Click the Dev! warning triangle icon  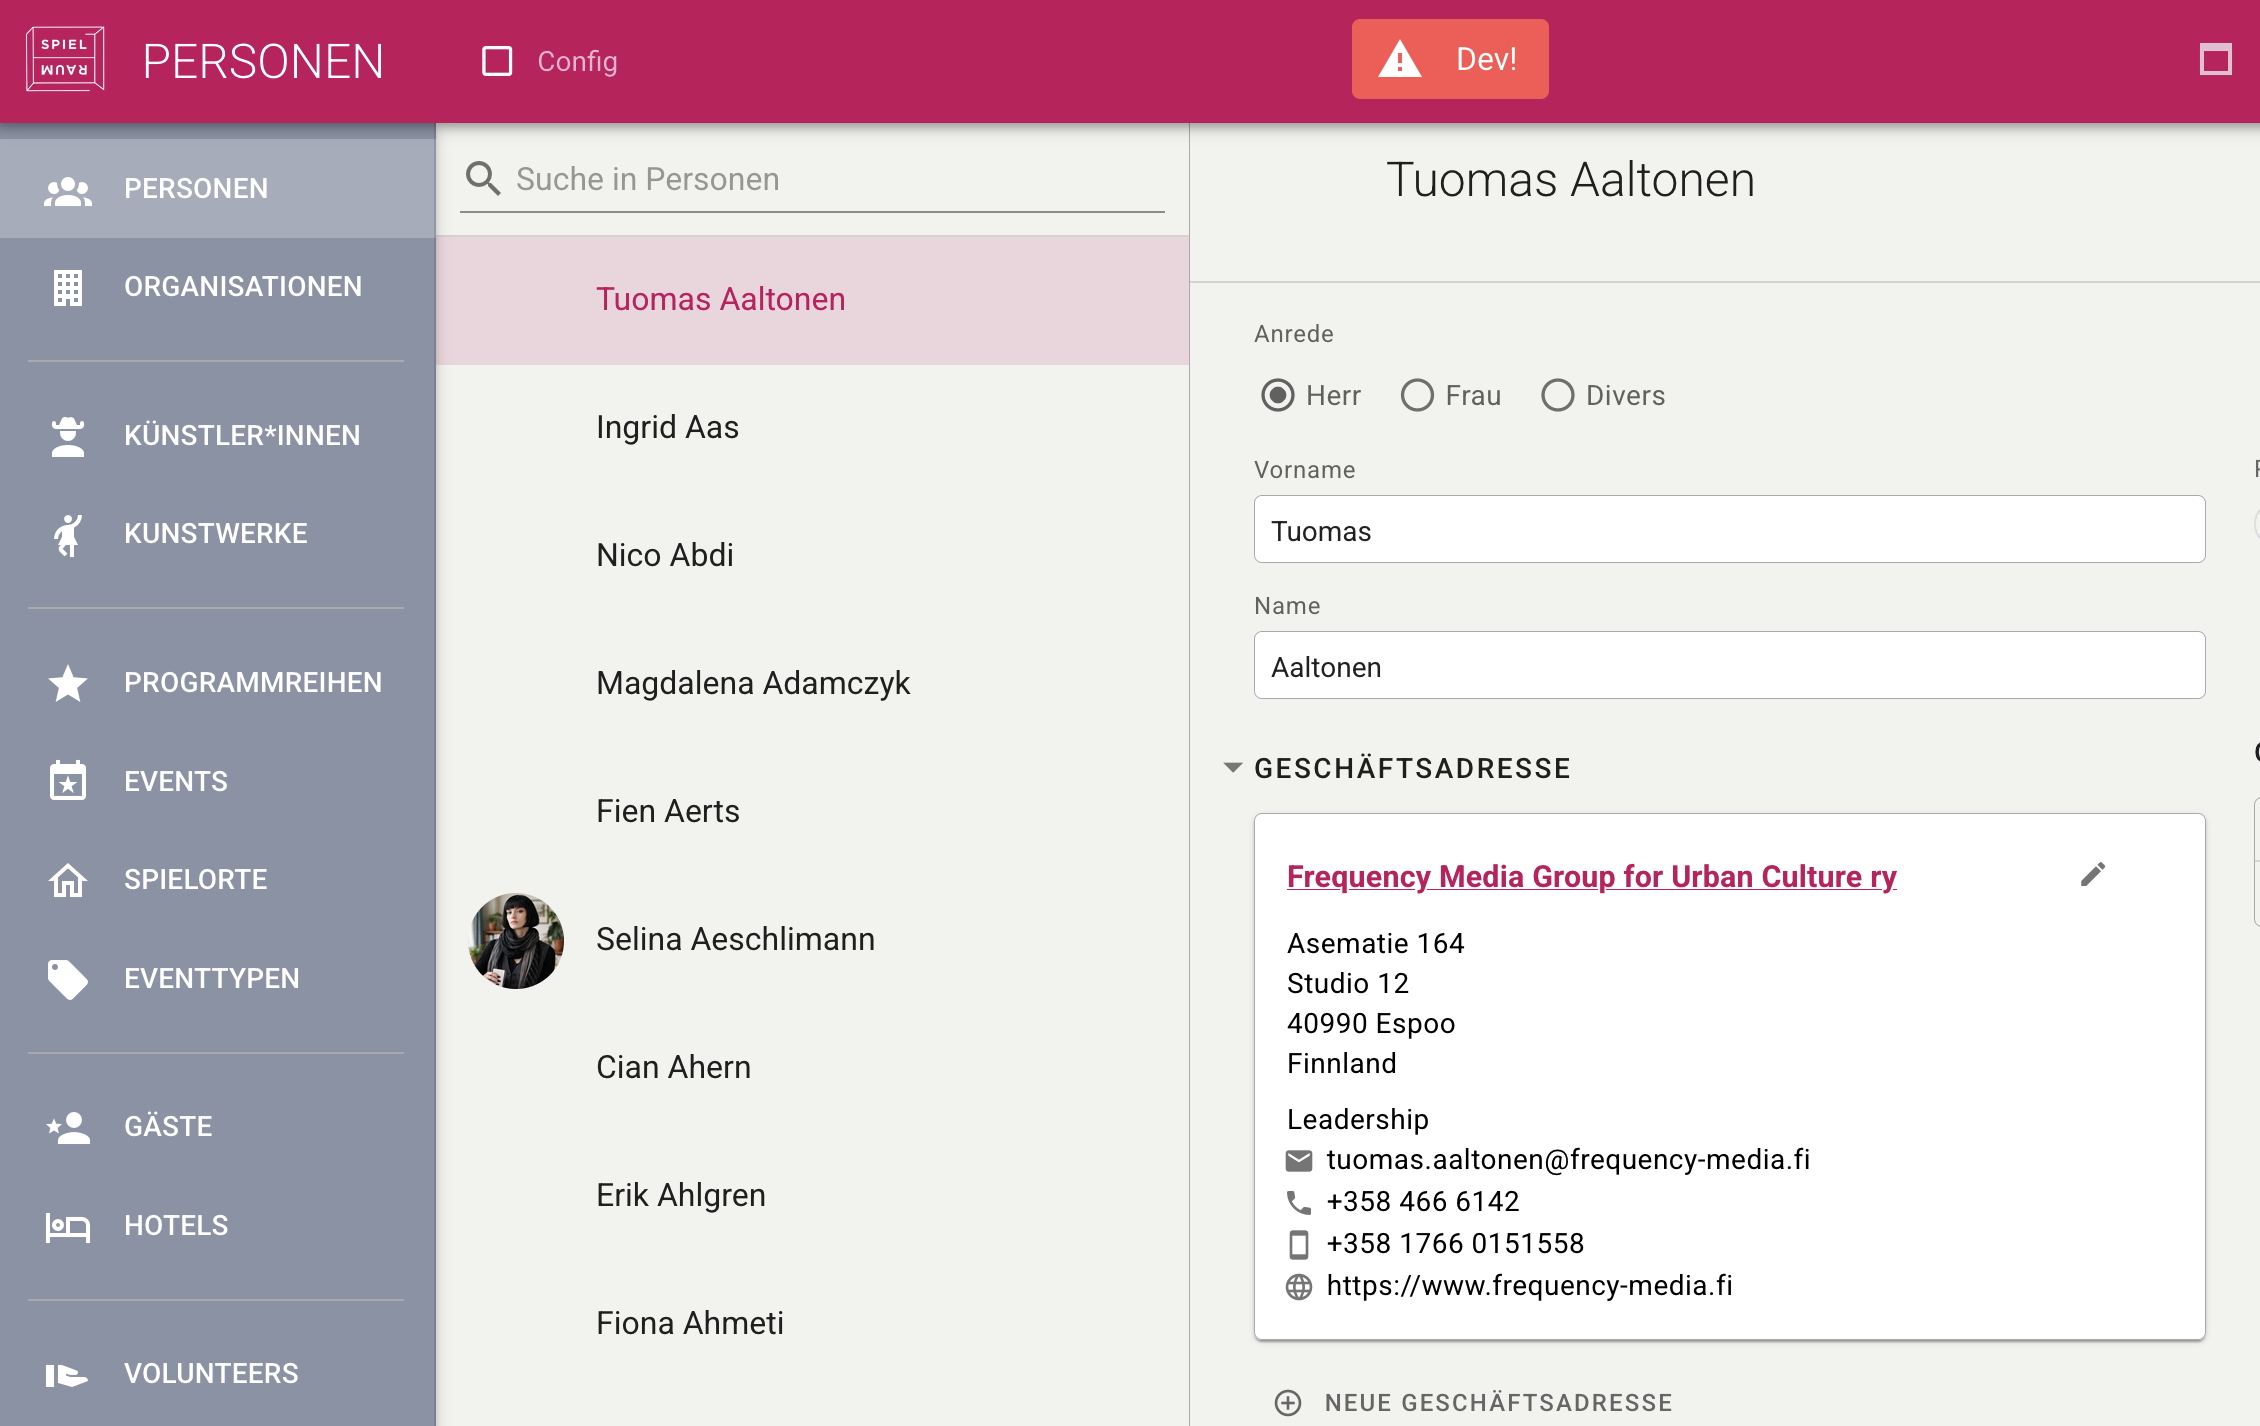pos(1399,59)
